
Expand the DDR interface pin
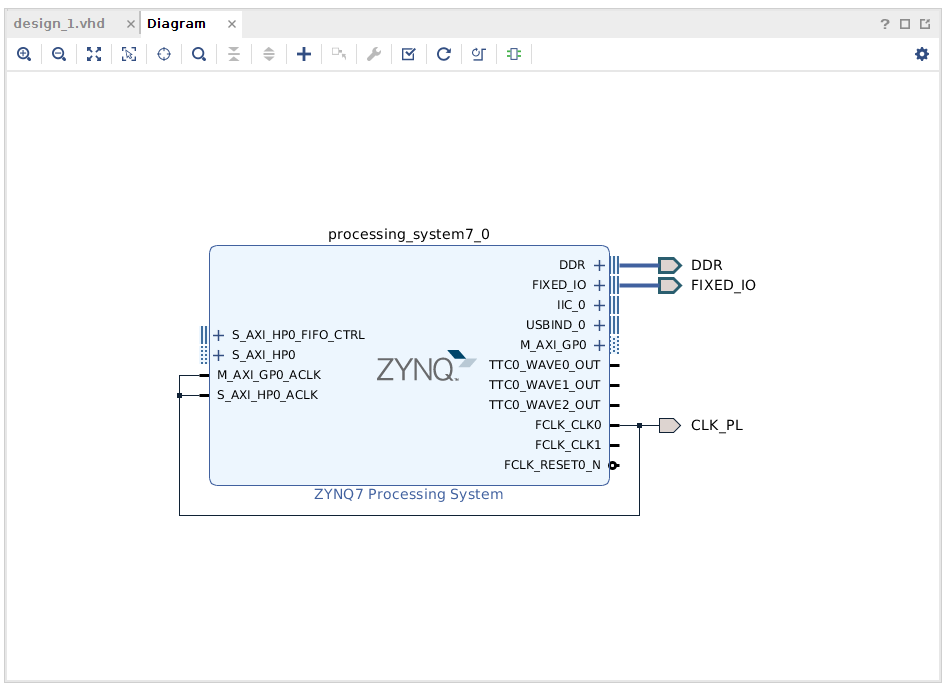pyautogui.click(x=598, y=264)
